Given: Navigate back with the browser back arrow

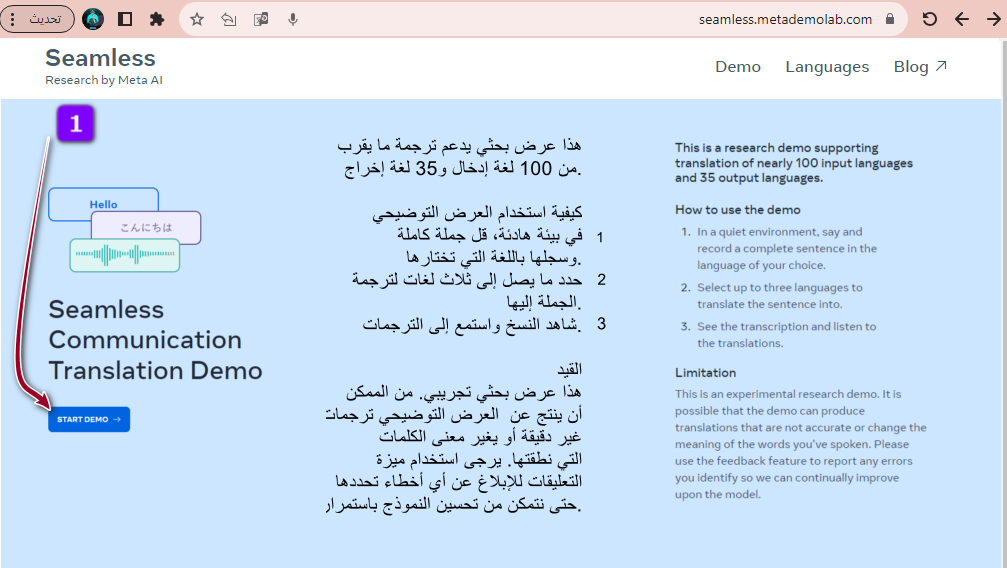Looking at the screenshot, I should tap(962, 19).
